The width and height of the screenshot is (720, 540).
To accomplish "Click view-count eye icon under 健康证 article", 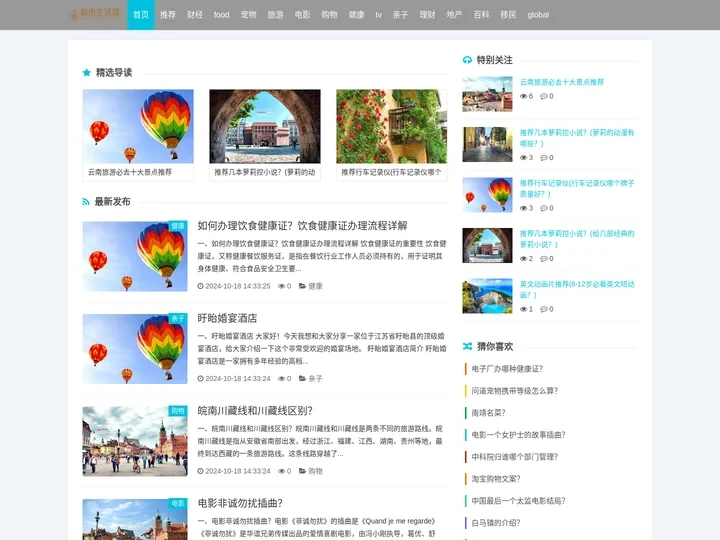I will click(281, 286).
